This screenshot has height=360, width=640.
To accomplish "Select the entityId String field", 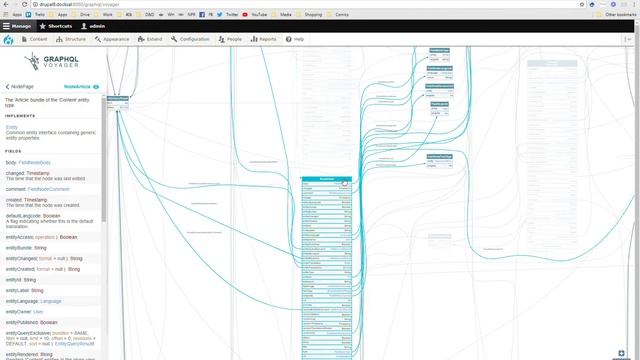I will pos(51,280).
